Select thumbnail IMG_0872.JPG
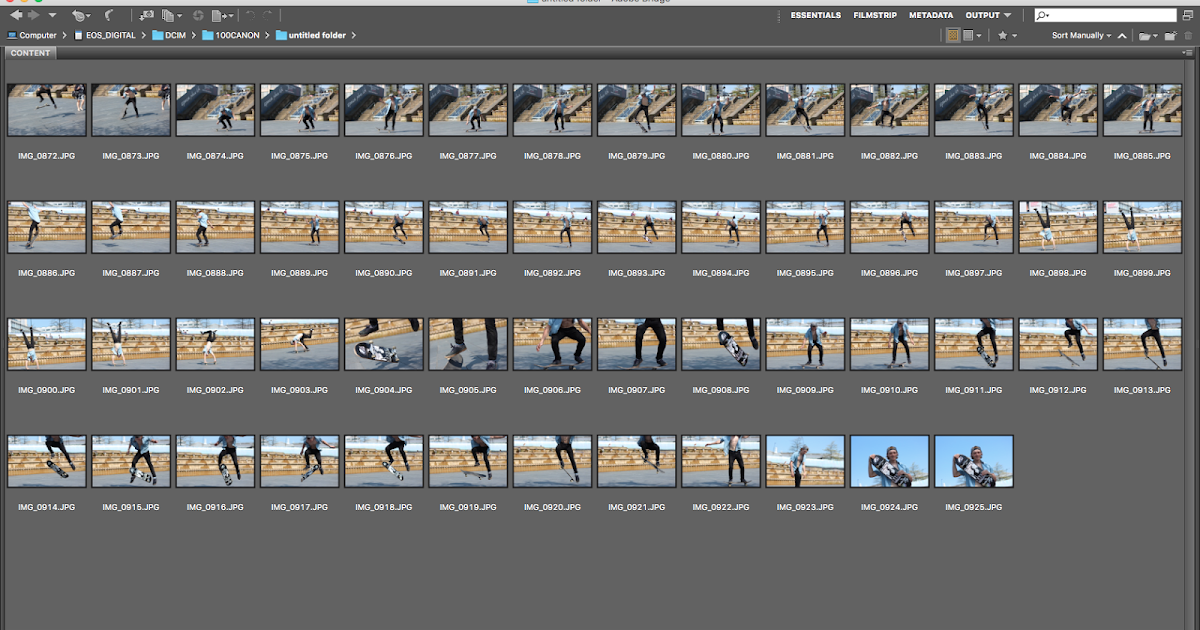This screenshot has height=630, width=1200. pyautogui.click(x=47, y=110)
